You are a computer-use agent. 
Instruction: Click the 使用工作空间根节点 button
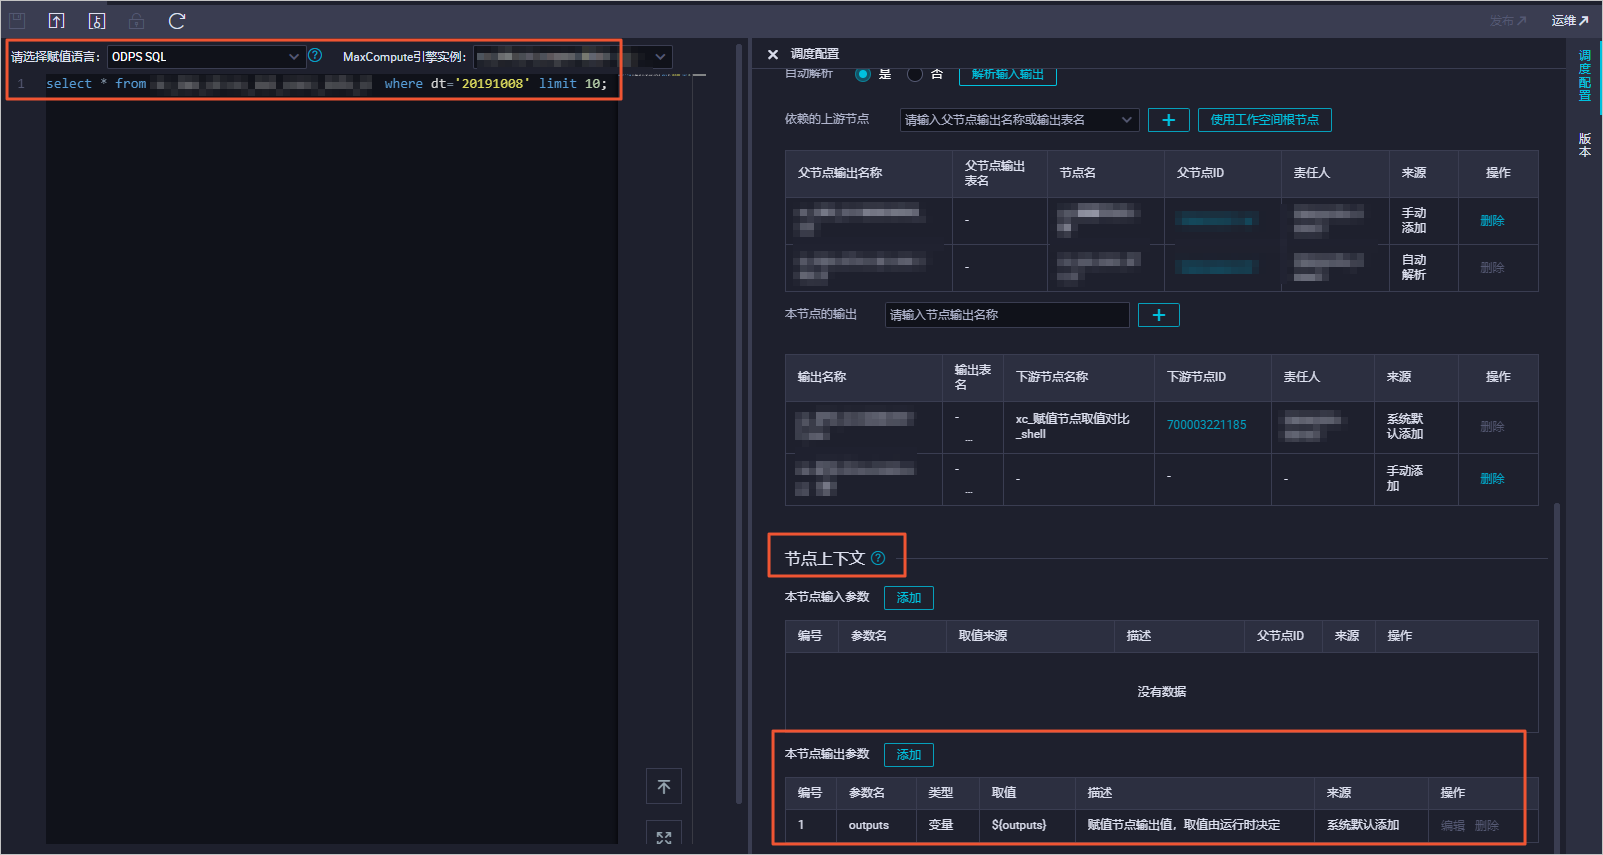click(1265, 120)
